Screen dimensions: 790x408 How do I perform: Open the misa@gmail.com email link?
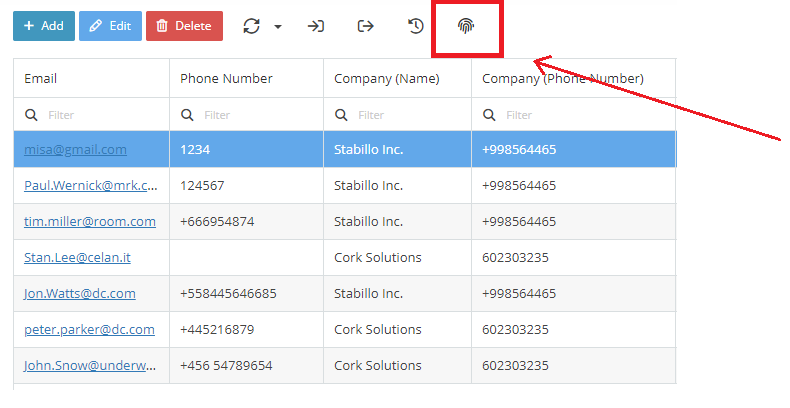76,150
